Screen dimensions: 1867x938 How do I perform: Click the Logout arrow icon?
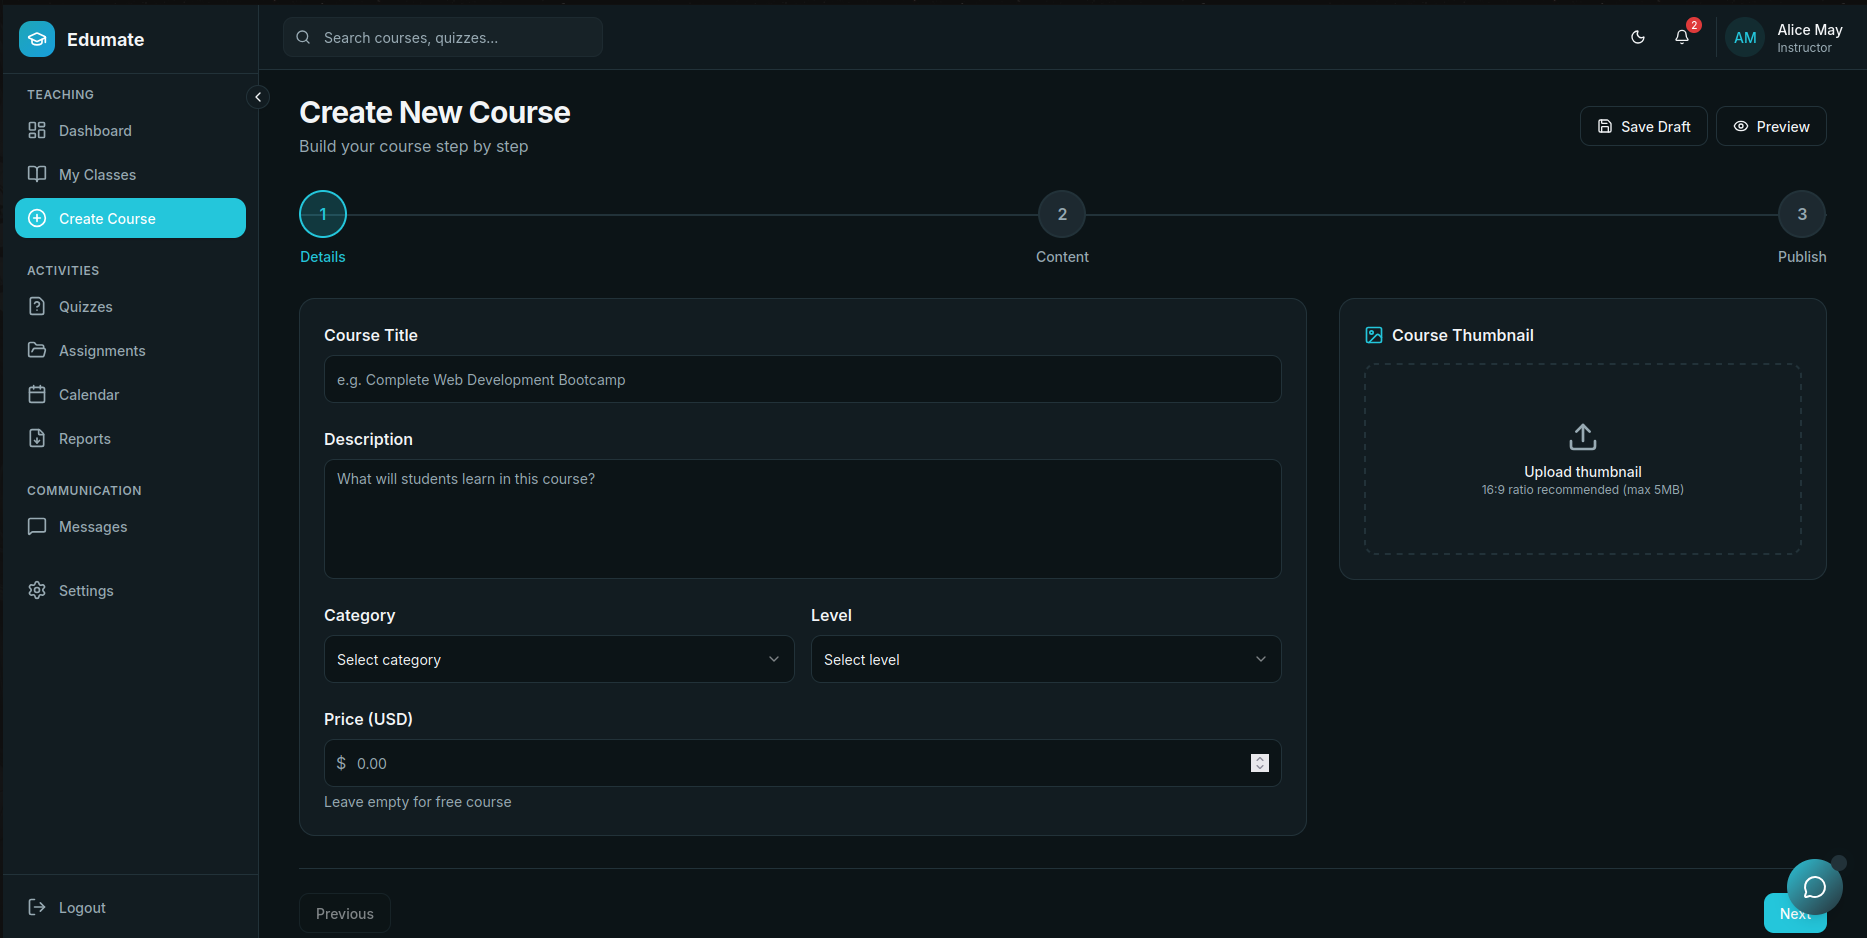[37, 907]
